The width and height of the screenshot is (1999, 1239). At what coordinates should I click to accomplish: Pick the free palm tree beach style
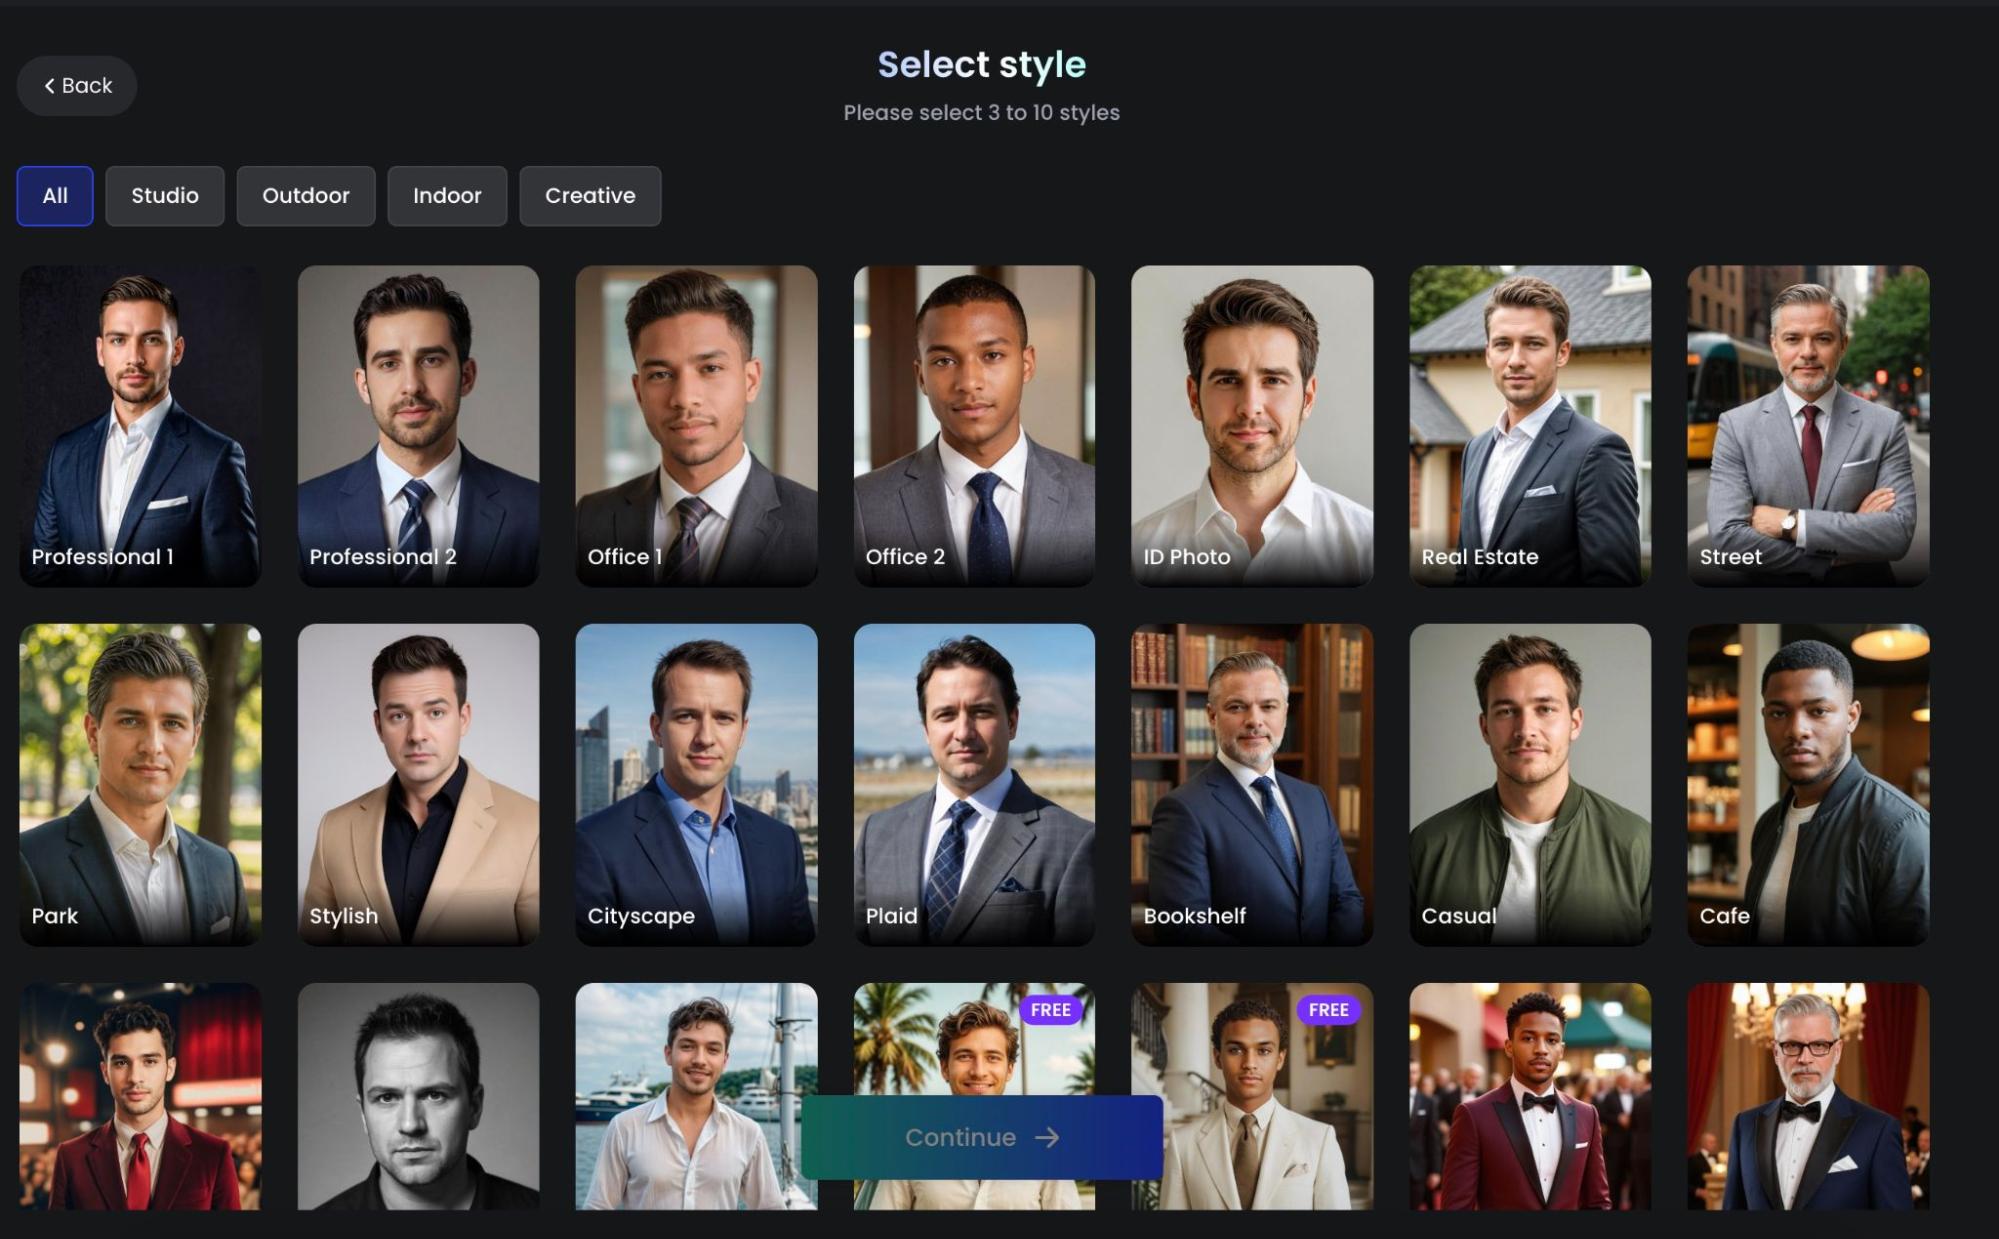(974, 1045)
